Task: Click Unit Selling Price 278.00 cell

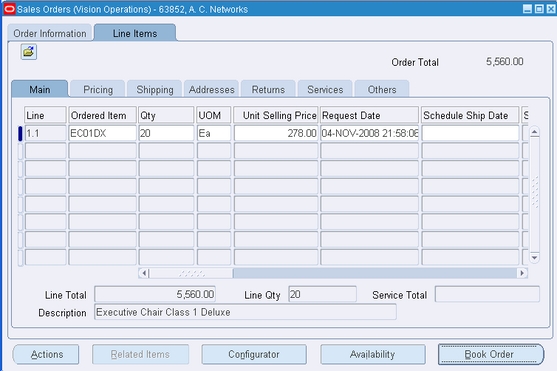Action: pyautogui.click(x=276, y=133)
